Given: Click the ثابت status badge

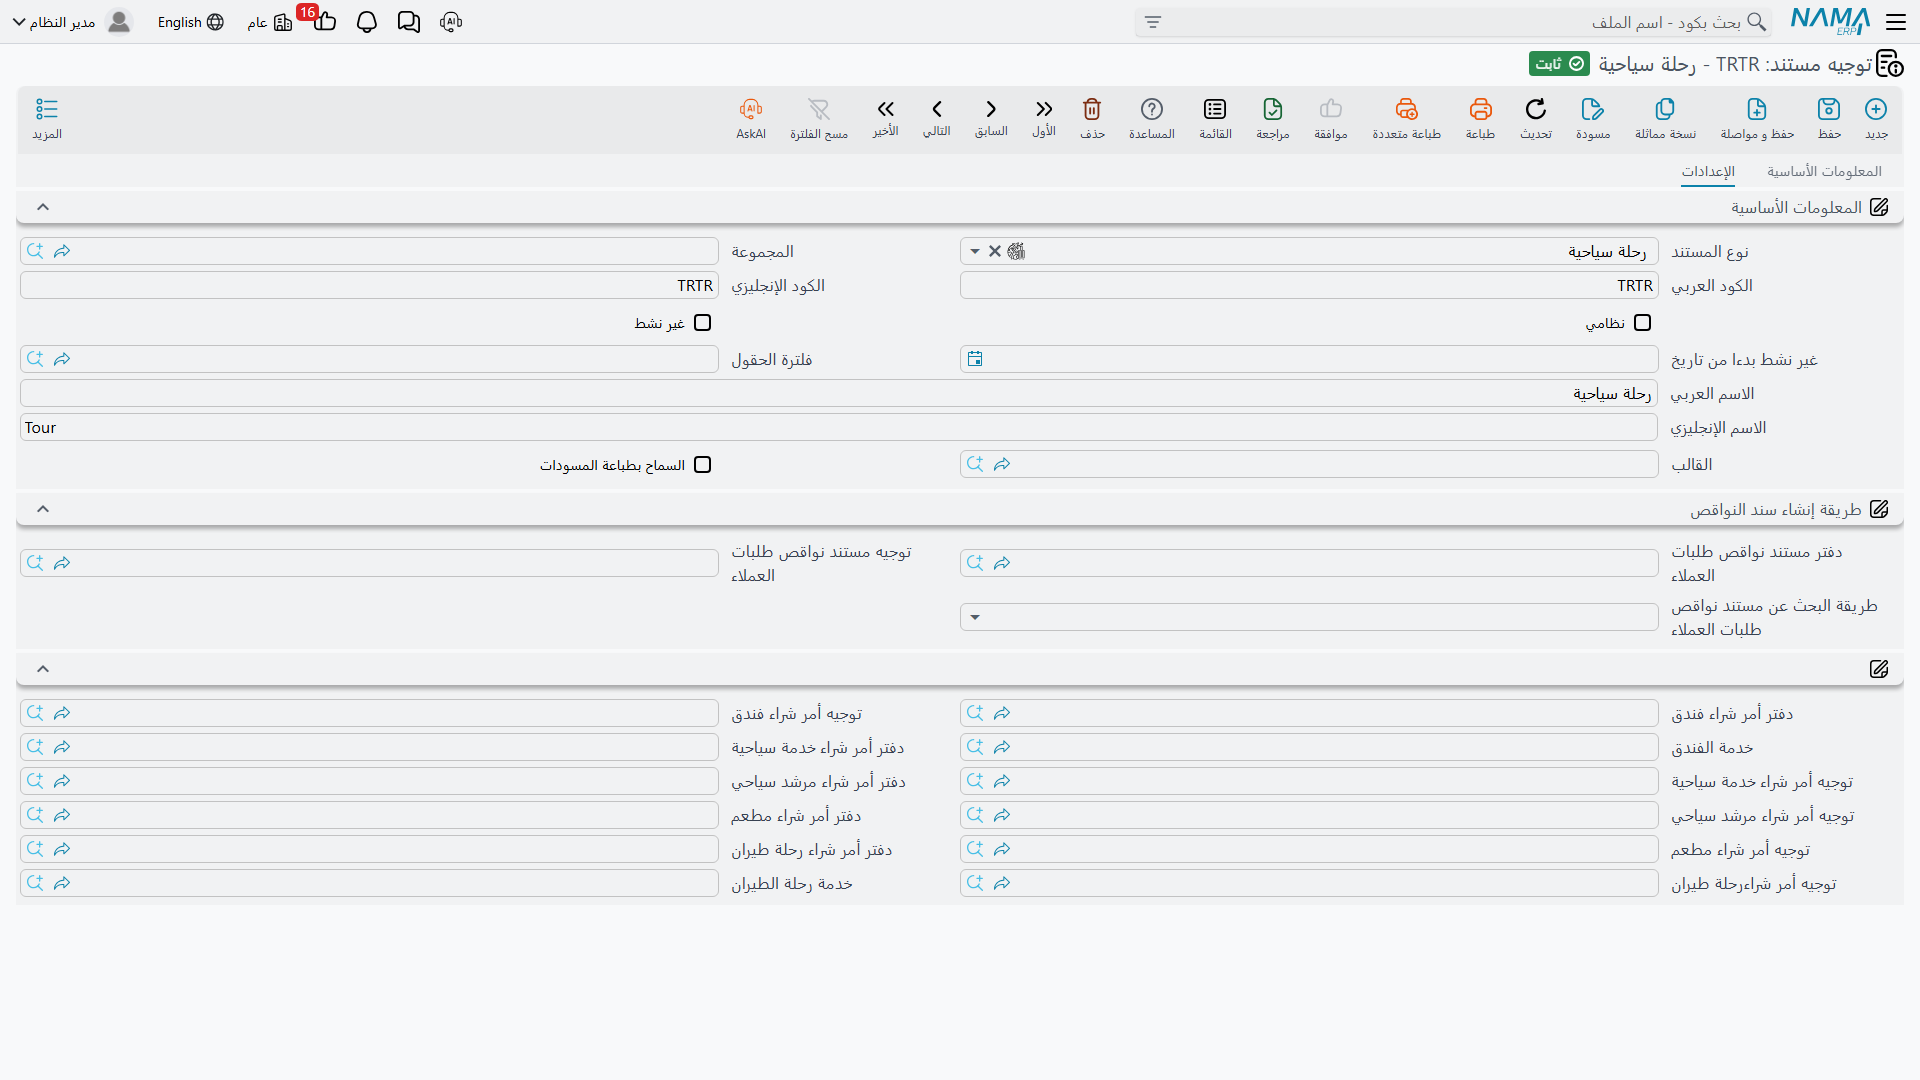Looking at the screenshot, I should coord(1559,64).
